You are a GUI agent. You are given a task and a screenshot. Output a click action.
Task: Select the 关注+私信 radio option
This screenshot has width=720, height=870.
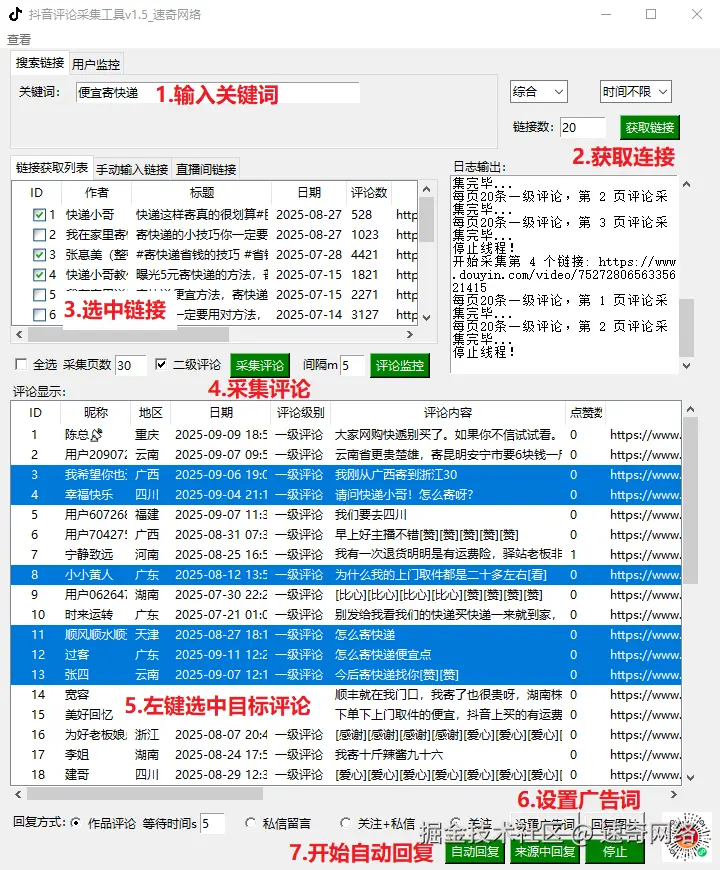point(346,823)
